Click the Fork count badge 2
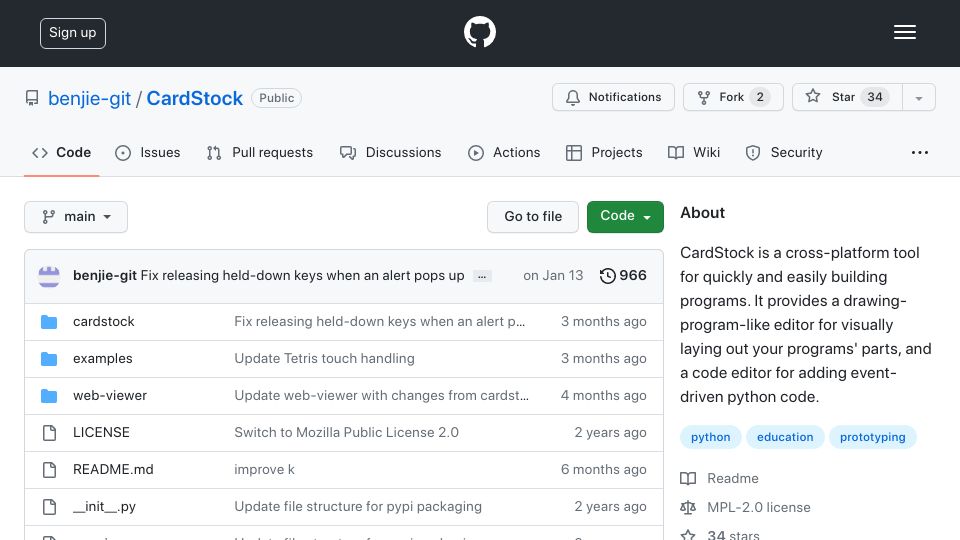Screen dimensions: 960x540 click(760, 97)
